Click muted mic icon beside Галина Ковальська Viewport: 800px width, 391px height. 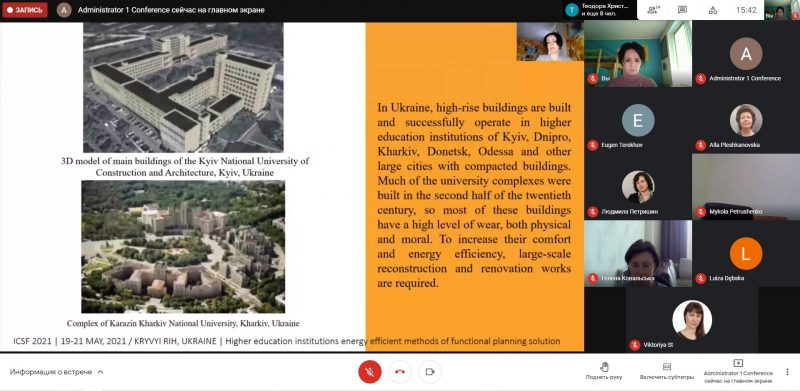[x=592, y=278]
